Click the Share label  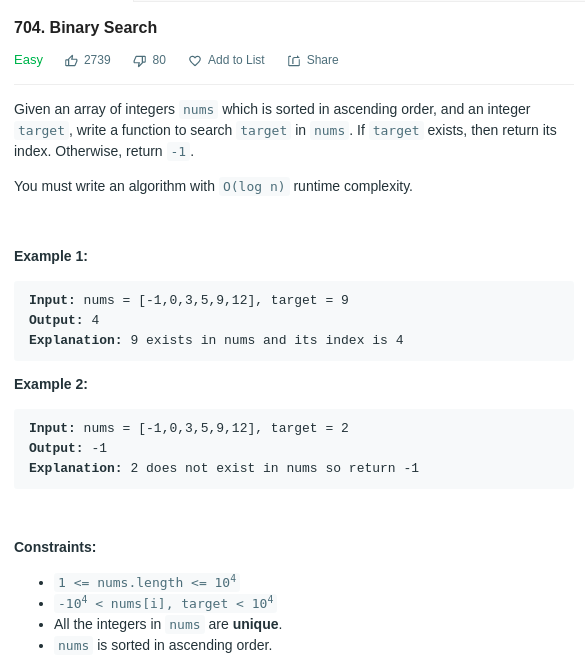322,60
